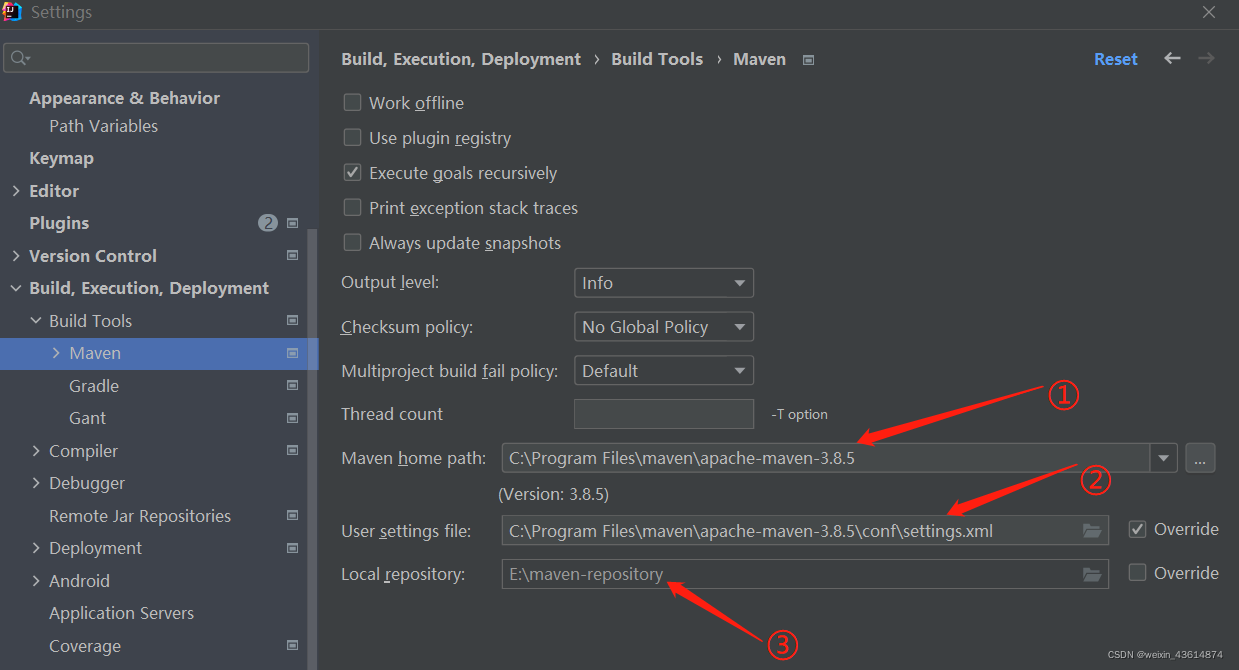Open Plugins settings page
Screen dimensions: 1239x670
[59, 223]
